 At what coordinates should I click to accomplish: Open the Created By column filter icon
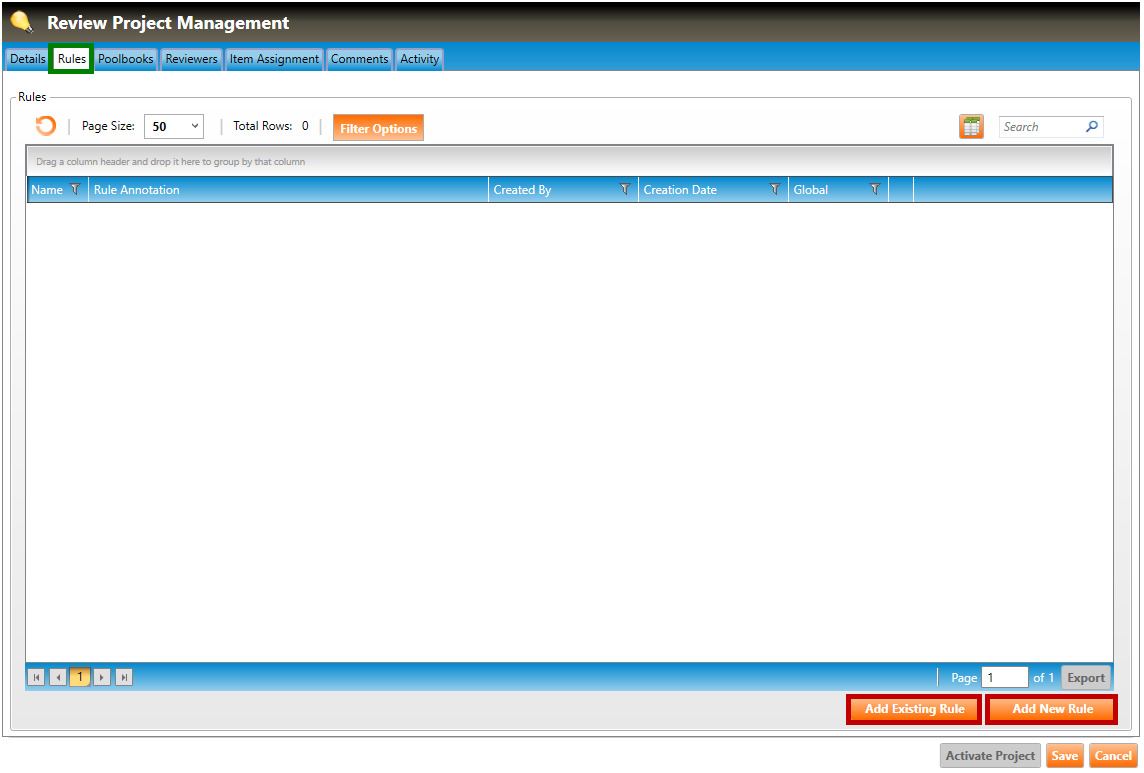click(625, 190)
